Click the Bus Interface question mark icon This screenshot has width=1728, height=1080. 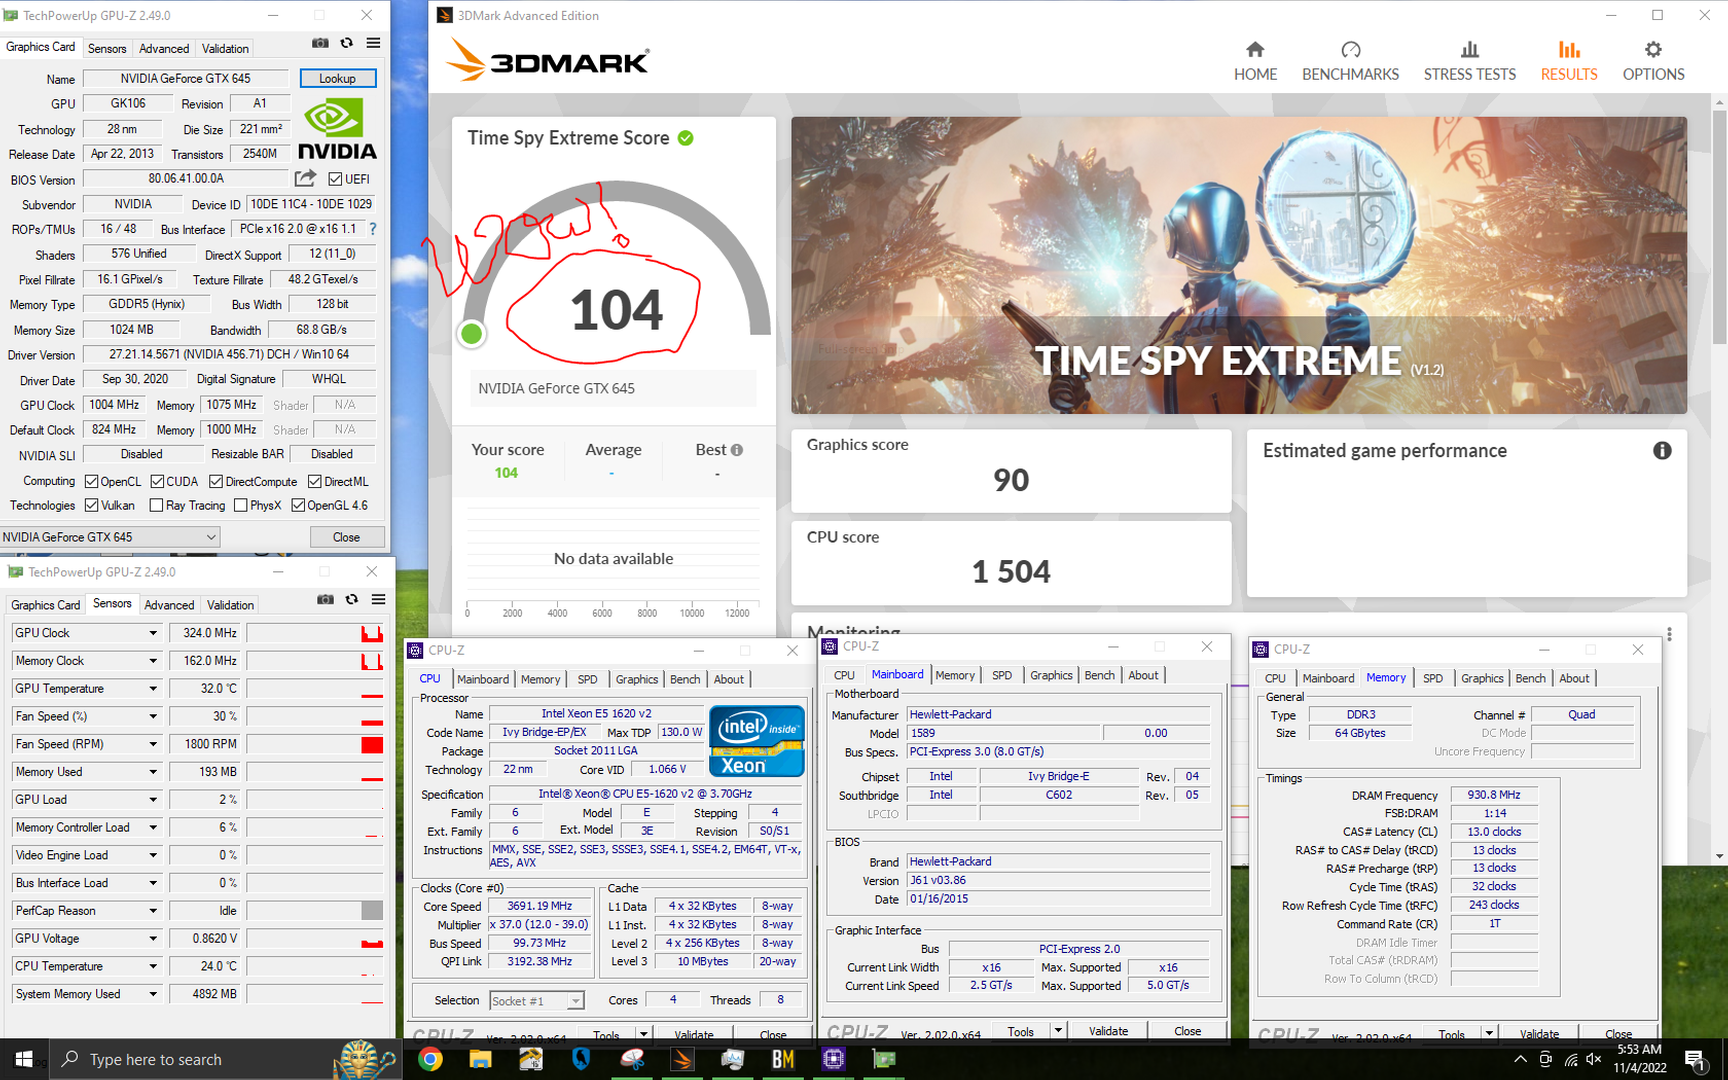pyautogui.click(x=373, y=229)
